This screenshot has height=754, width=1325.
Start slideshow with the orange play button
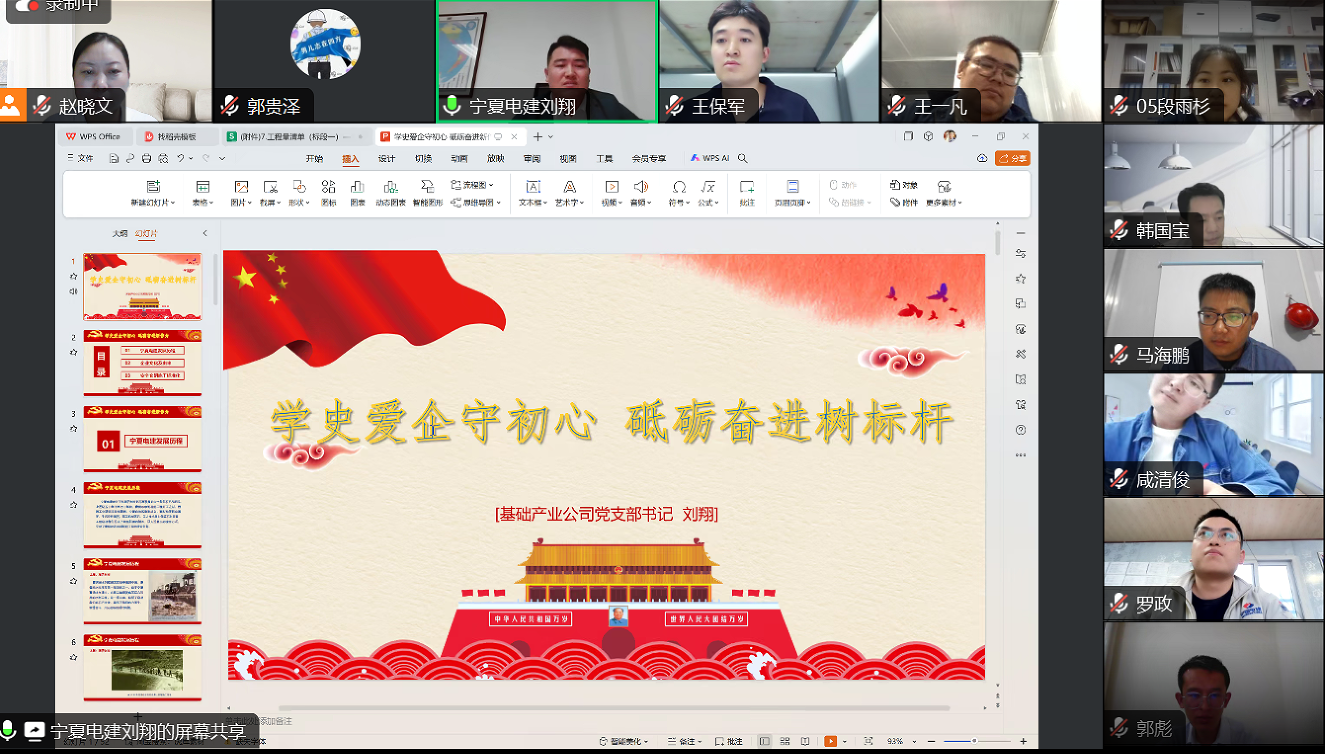pyautogui.click(x=830, y=741)
